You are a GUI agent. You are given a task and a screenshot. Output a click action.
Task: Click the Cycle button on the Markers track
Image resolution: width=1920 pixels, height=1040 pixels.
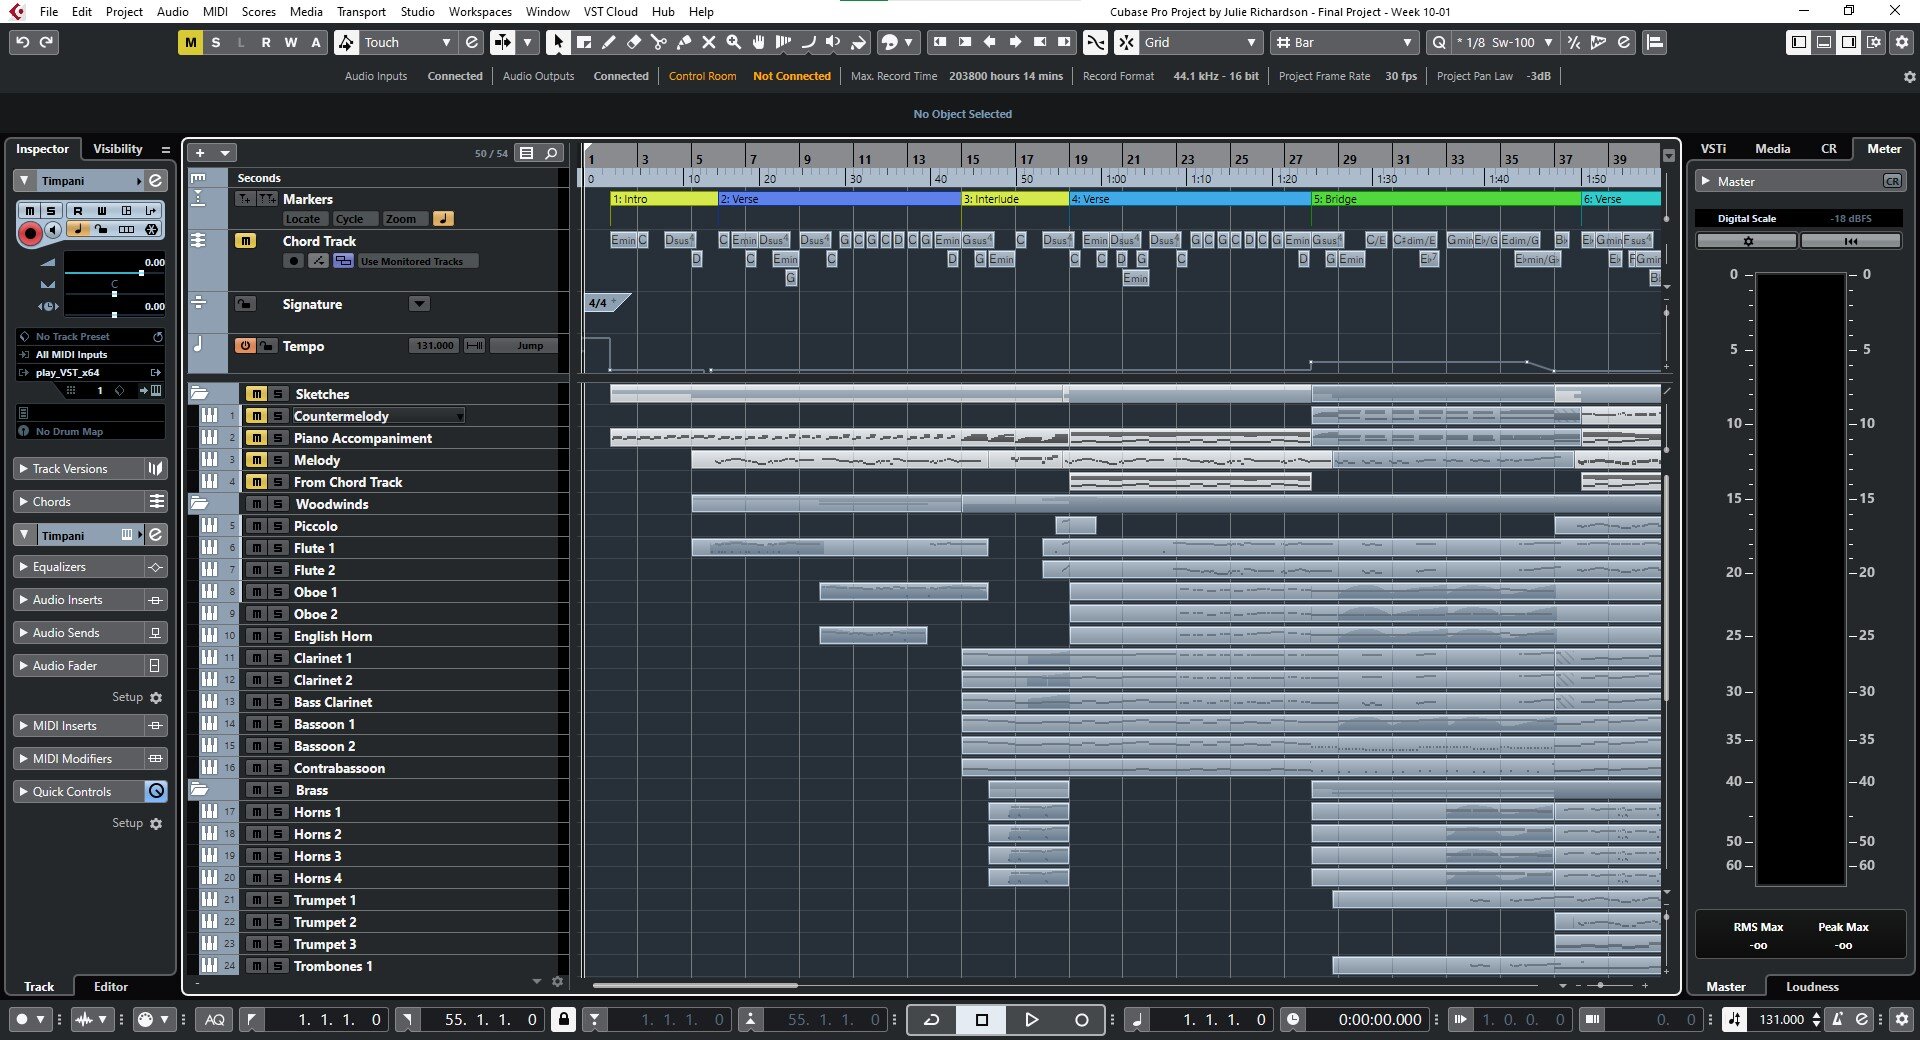pos(354,218)
